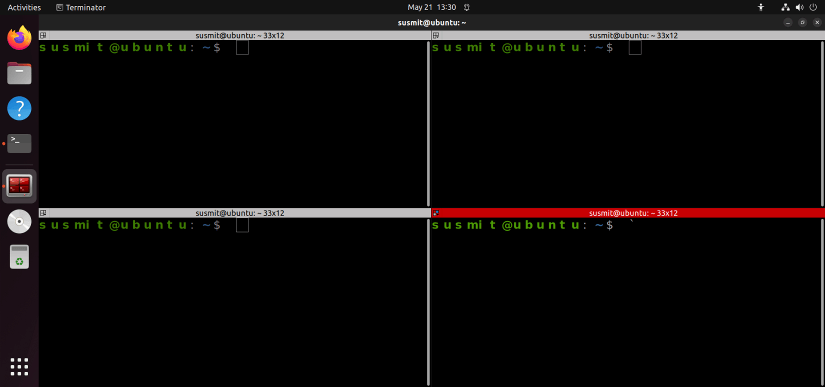Focus the top-right terminal prompt

click(522, 48)
